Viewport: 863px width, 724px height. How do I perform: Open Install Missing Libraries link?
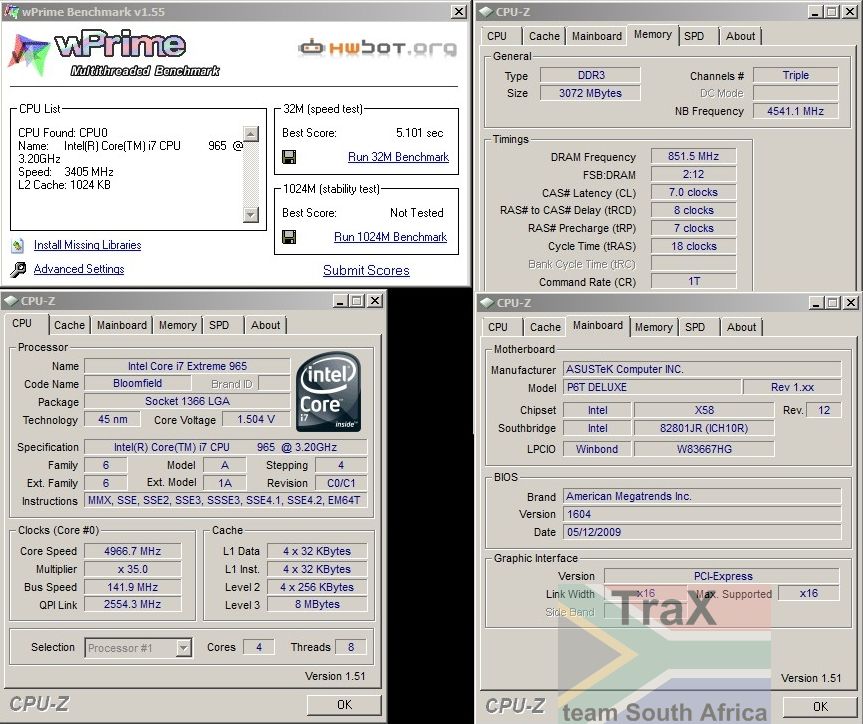pos(88,245)
